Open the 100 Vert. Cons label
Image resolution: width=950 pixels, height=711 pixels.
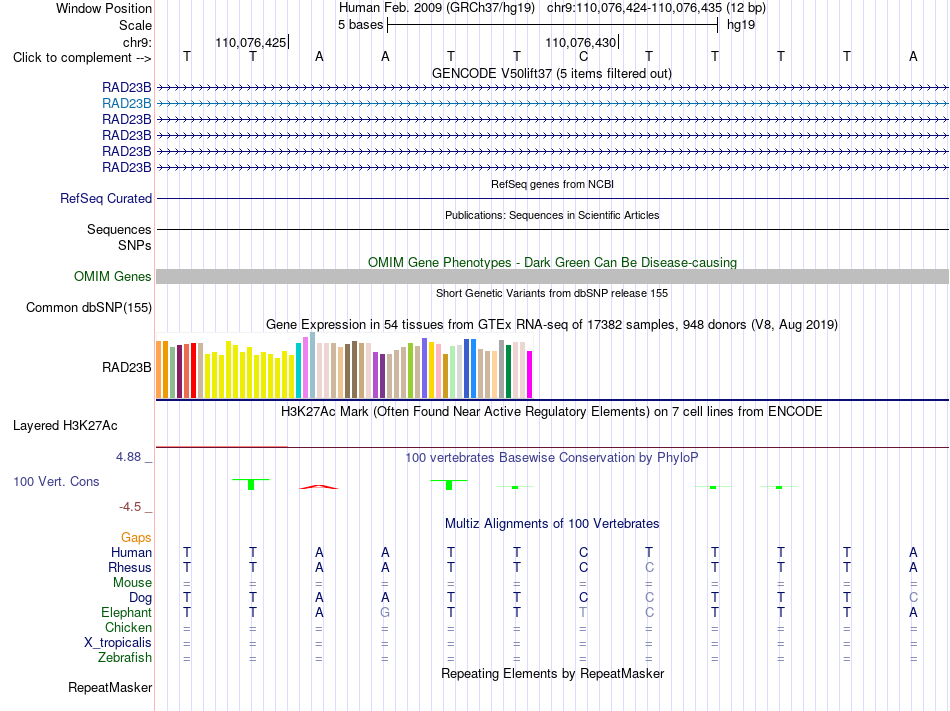56,481
